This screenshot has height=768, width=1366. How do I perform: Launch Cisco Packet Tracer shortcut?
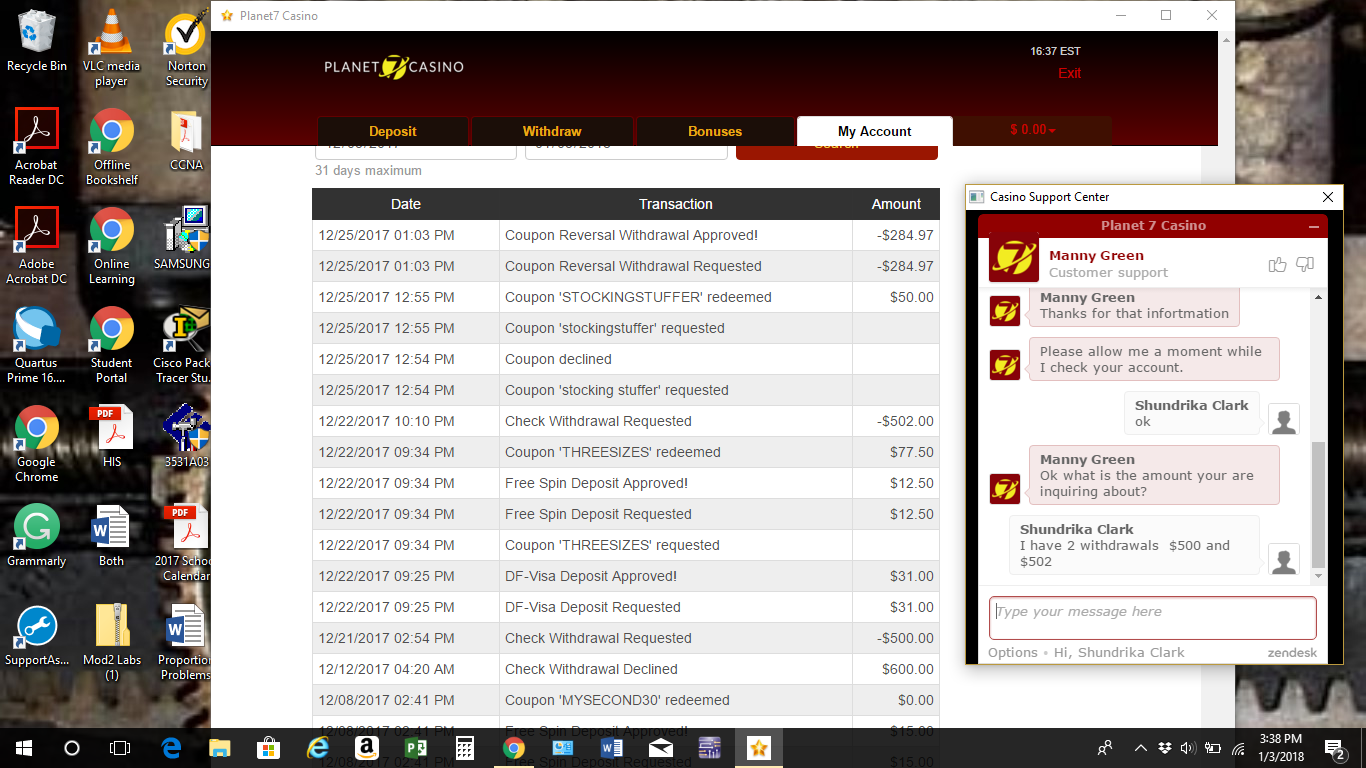(x=184, y=345)
